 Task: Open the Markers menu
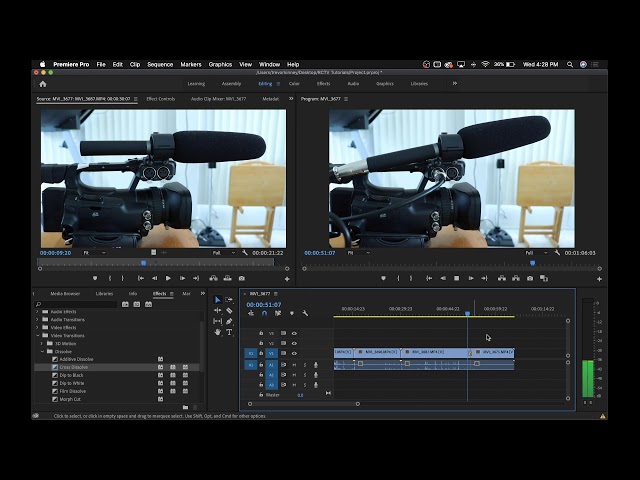click(191, 64)
